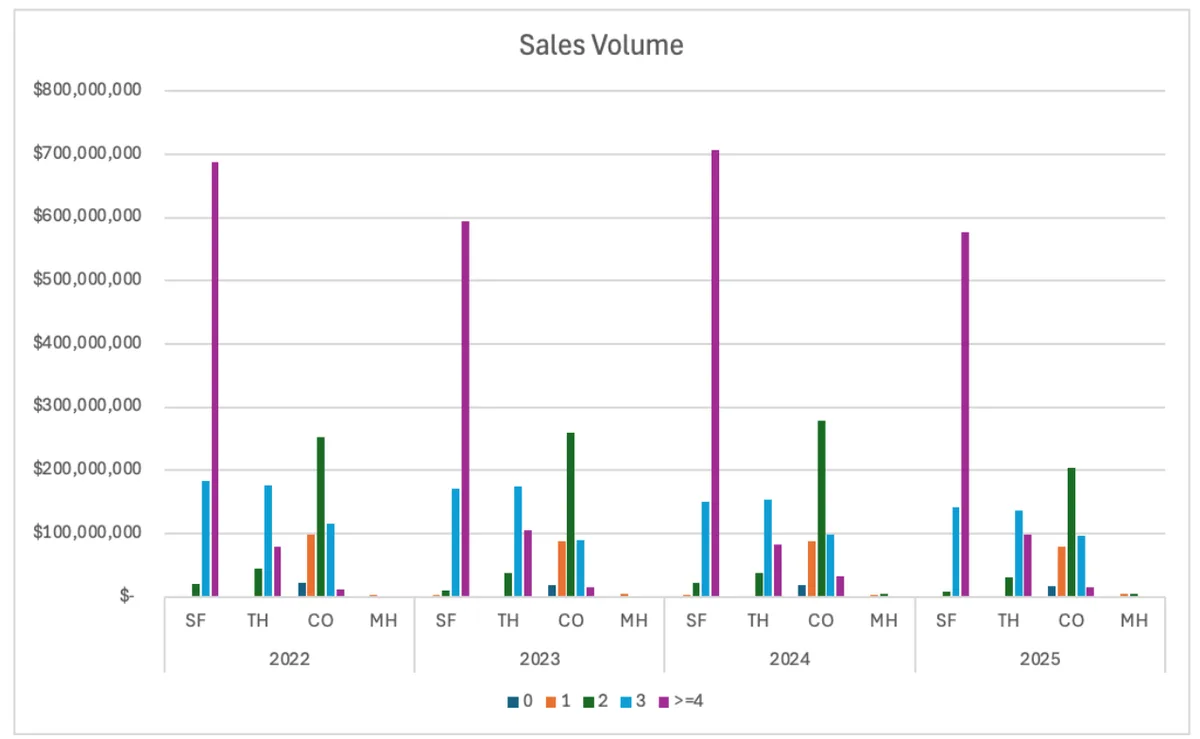Click the SF label in the 2024 group

coord(696,621)
